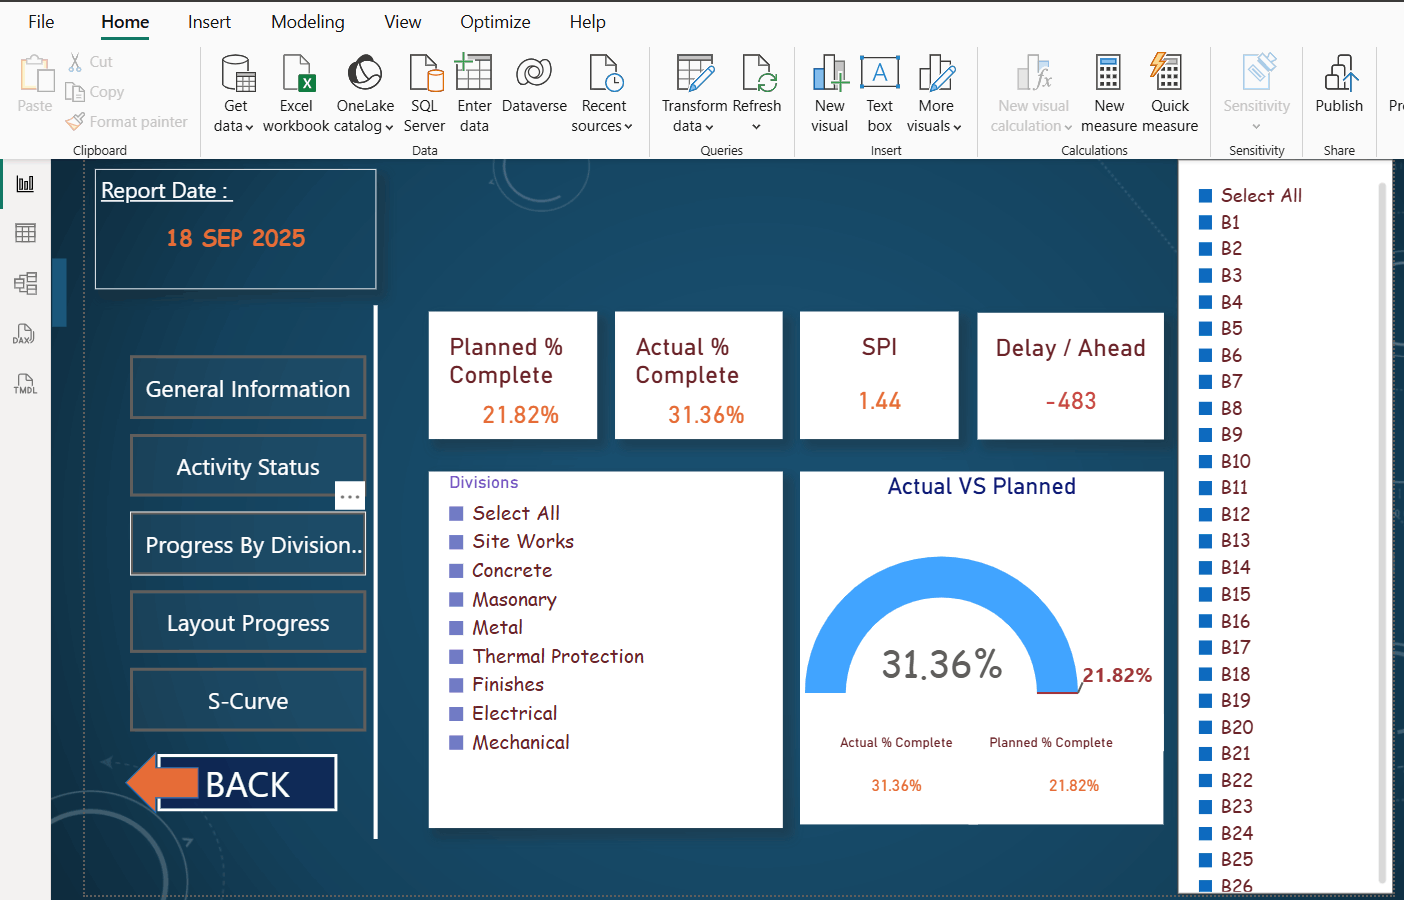Check Select All in the Divisions slicer

[x=458, y=512]
